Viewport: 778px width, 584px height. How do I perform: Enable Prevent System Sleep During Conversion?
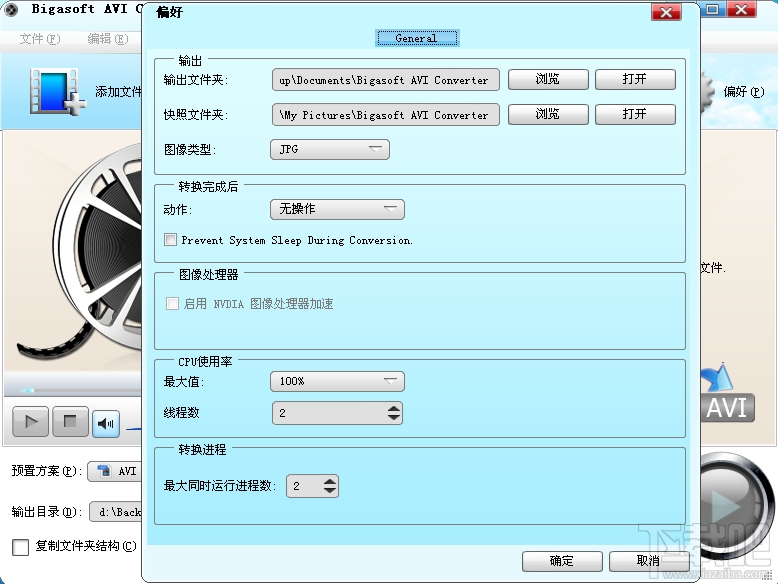[170, 240]
